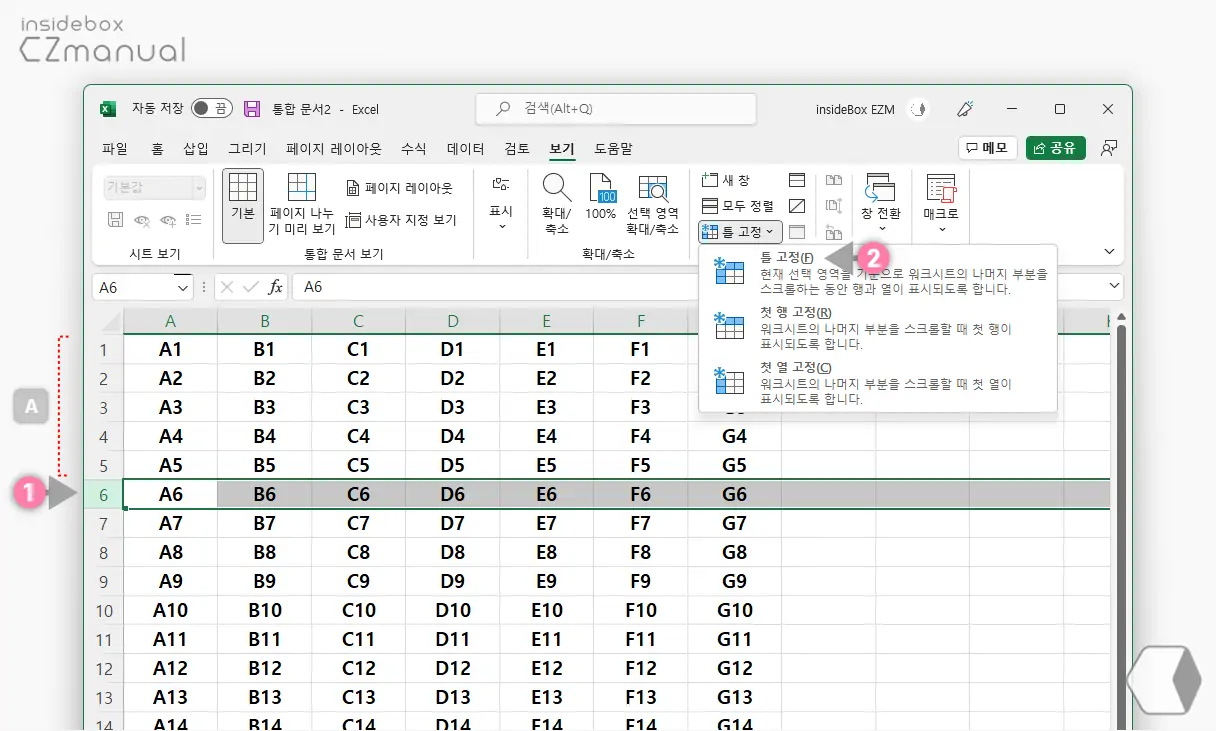Viewport: 1216px width, 731px height.
Task: Open the 파일 tab
Action: pos(115,148)
